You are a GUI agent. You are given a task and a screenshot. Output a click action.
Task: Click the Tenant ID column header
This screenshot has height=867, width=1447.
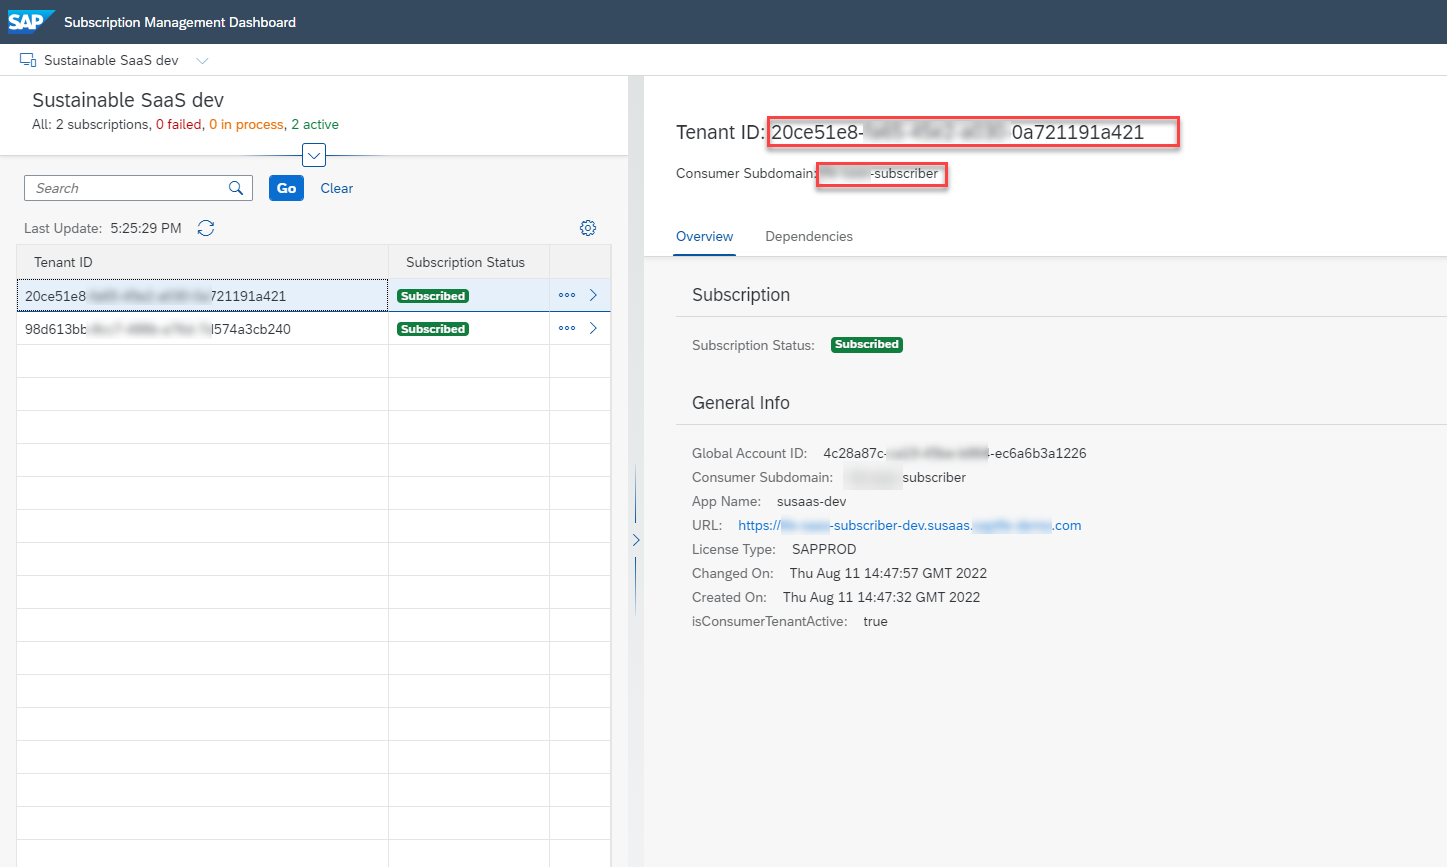coord(202,262)
